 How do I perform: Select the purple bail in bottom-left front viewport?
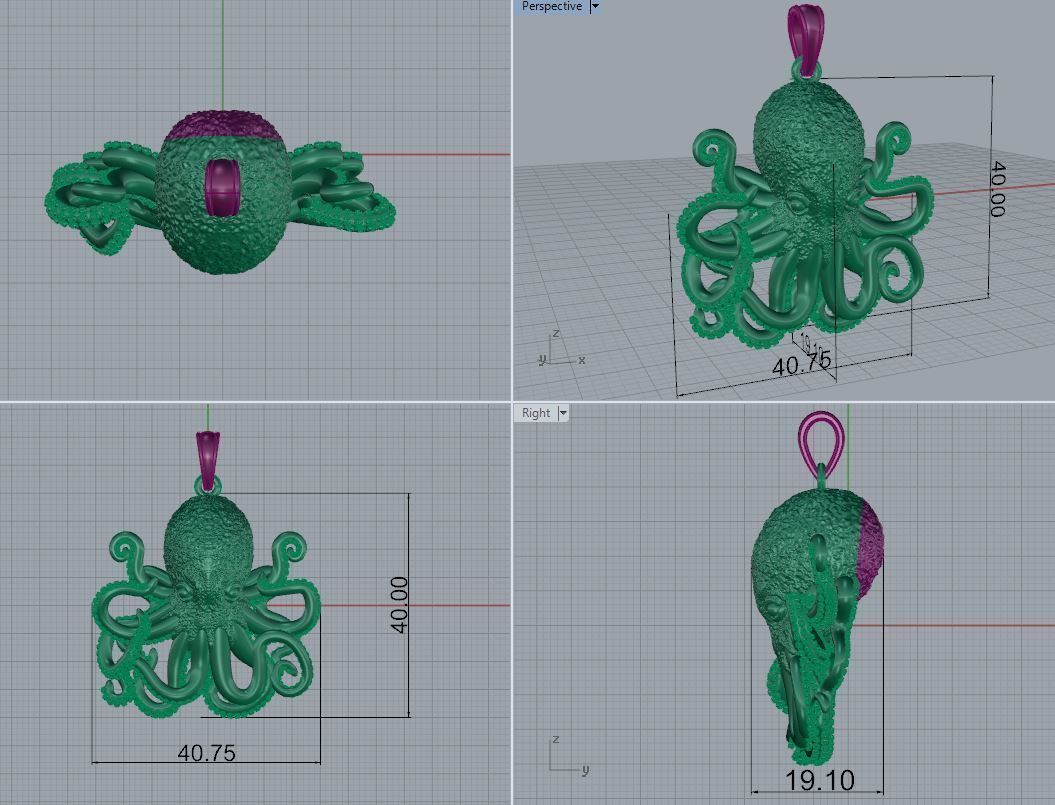click(x=208, y=459)
